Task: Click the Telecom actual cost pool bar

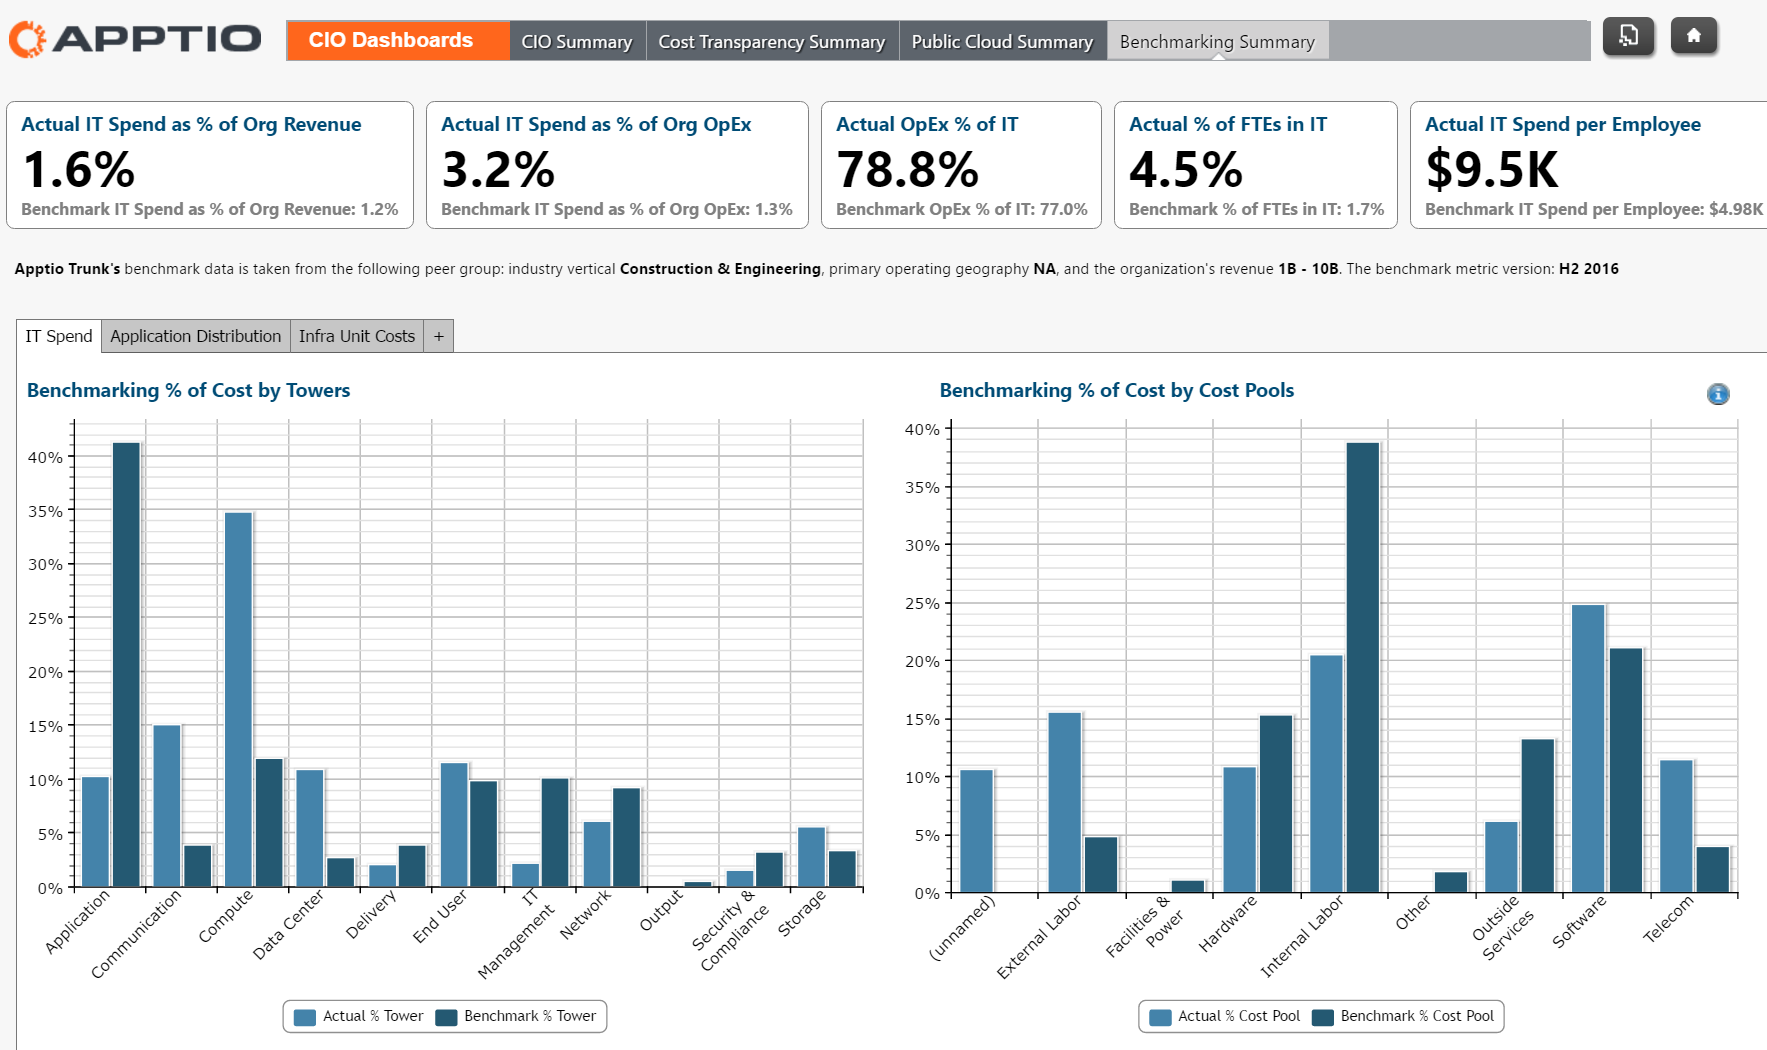Action: [x=1677, y=826]
